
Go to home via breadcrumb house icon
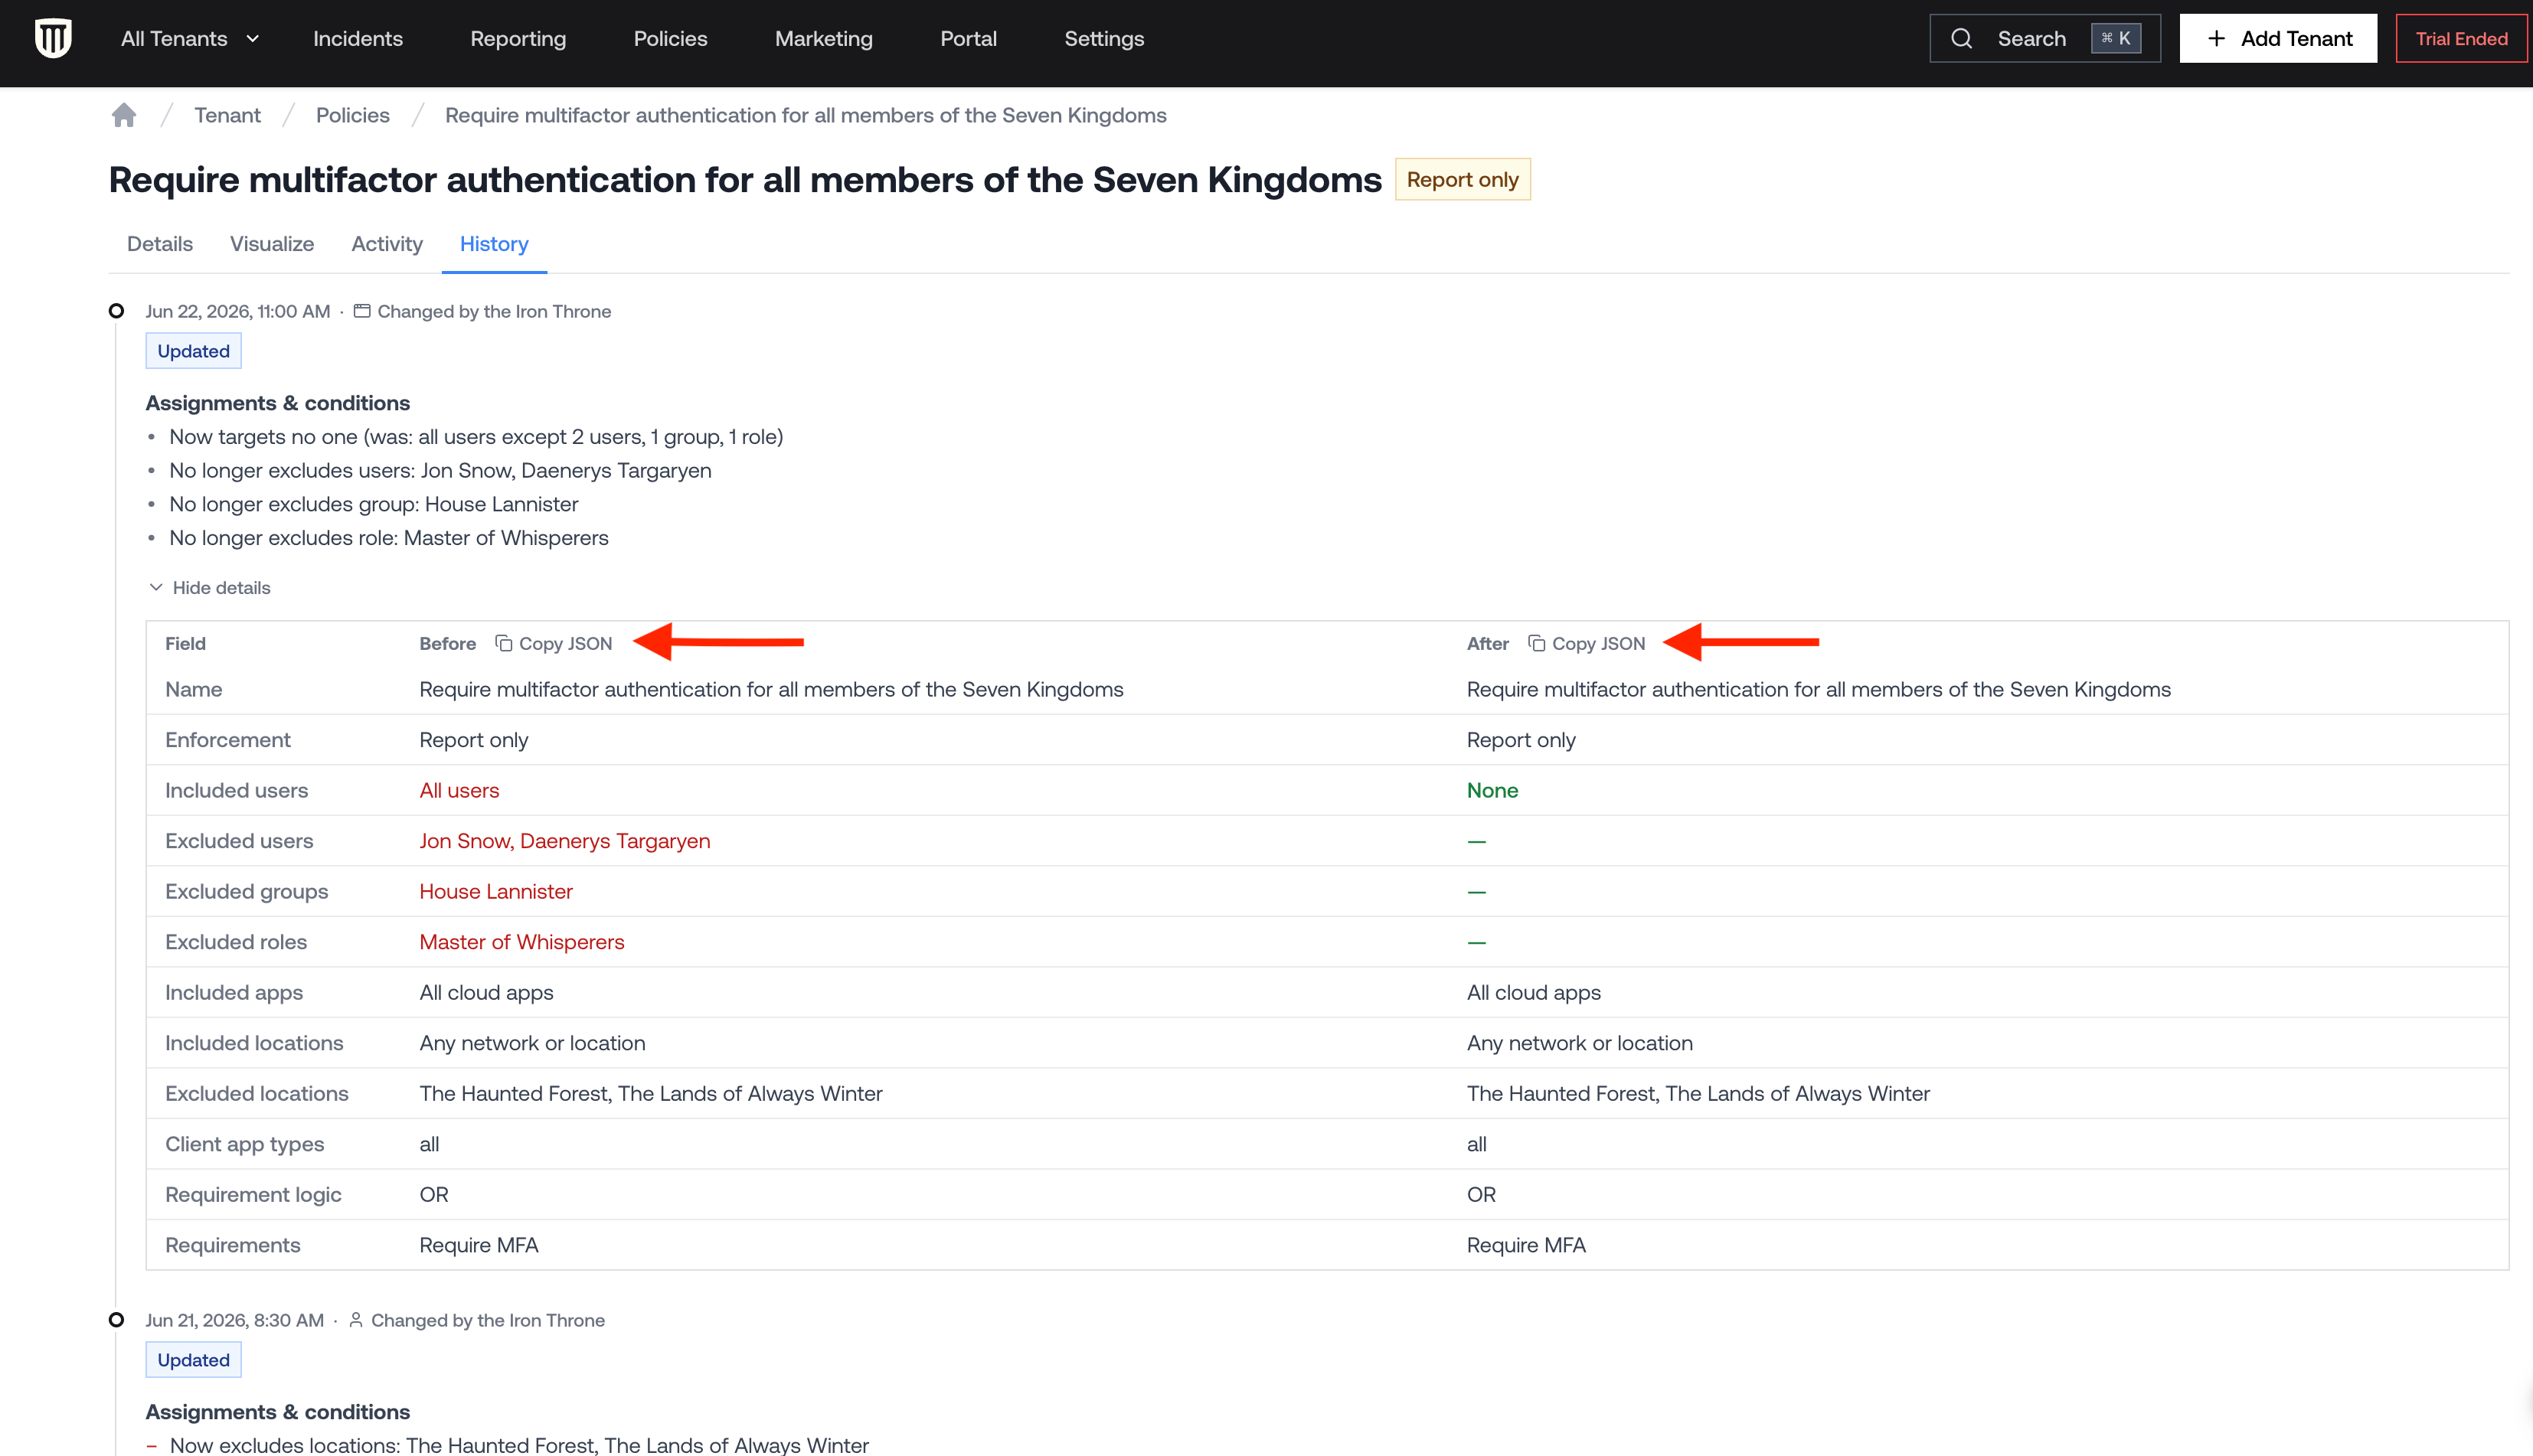[124, 115]
